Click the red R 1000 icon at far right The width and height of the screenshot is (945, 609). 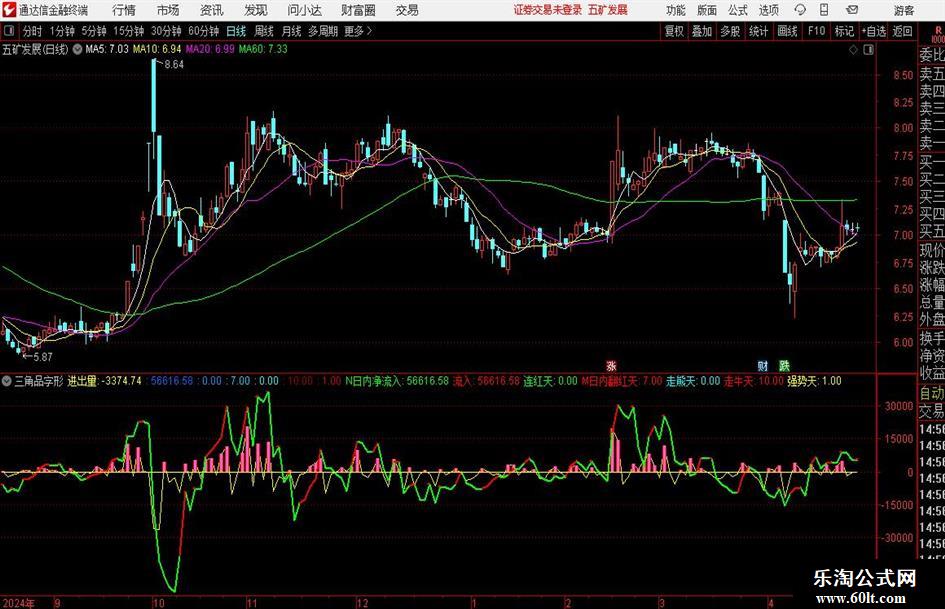[x=938, y=34]
